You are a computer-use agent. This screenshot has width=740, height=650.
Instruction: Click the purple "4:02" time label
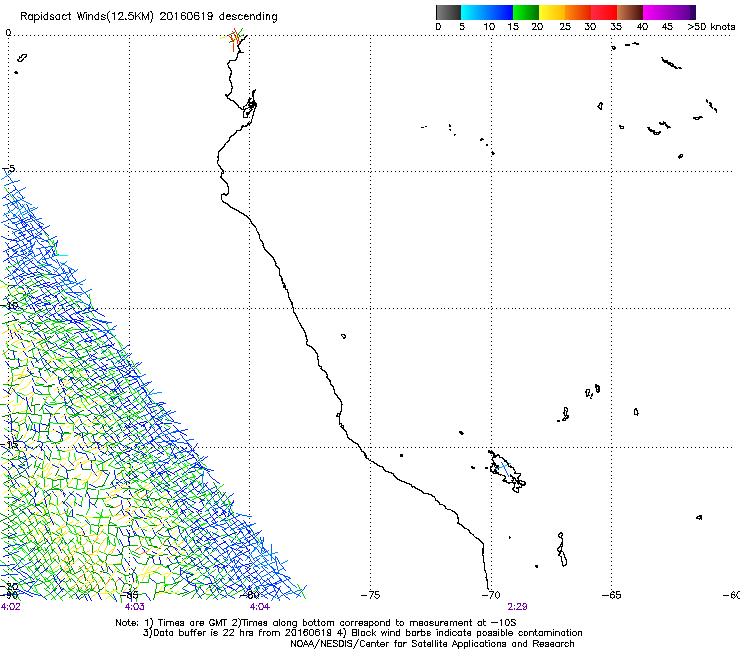pos(11,607)
